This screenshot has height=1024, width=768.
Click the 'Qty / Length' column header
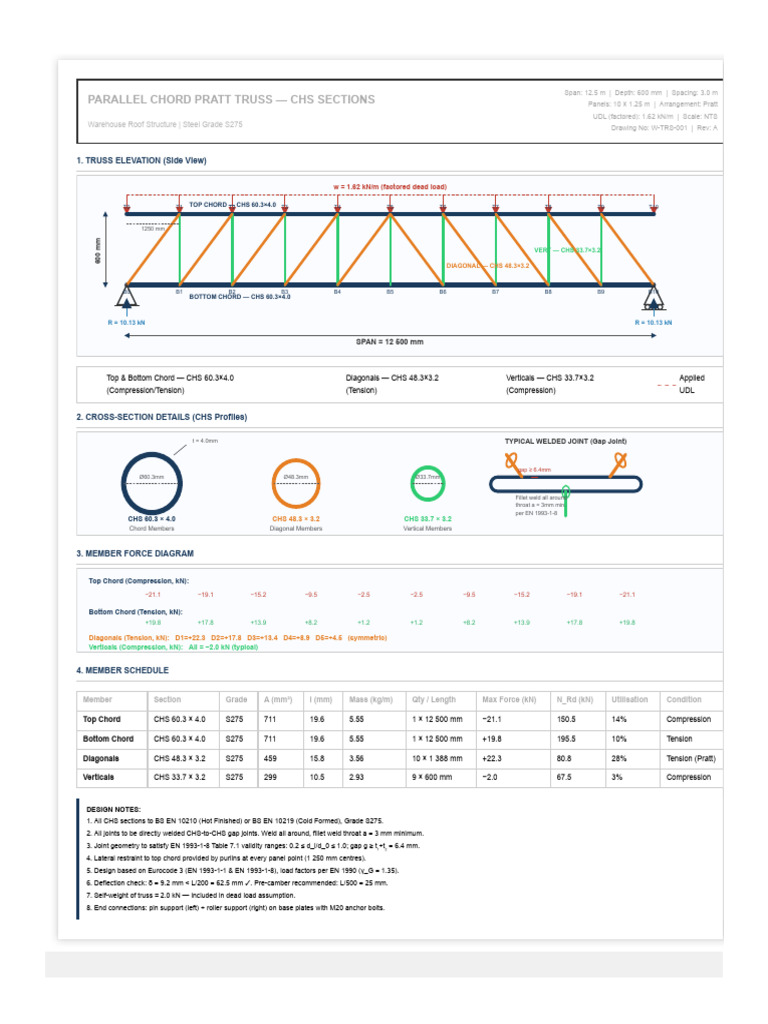point(434,699)
